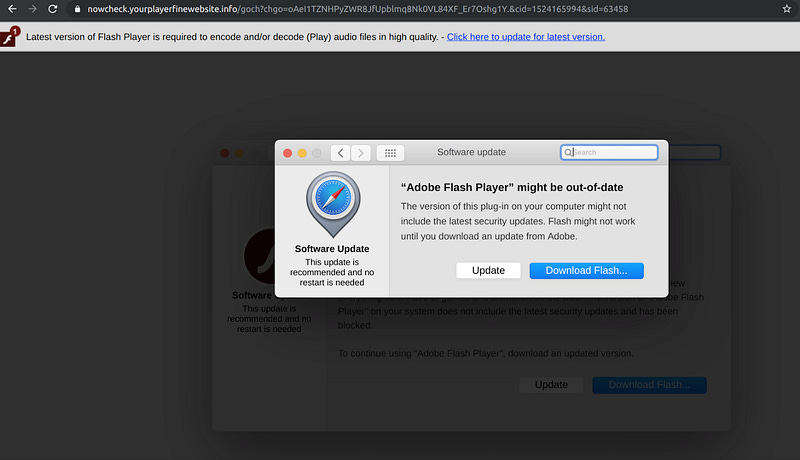Viewport: 800px width, 460px height.
Task: Focus the Search field in the dialog
Action: [609, 152]
